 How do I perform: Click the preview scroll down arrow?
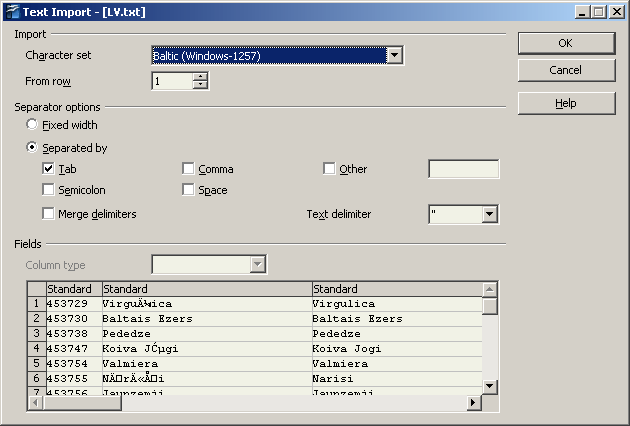tap(489, 387)
